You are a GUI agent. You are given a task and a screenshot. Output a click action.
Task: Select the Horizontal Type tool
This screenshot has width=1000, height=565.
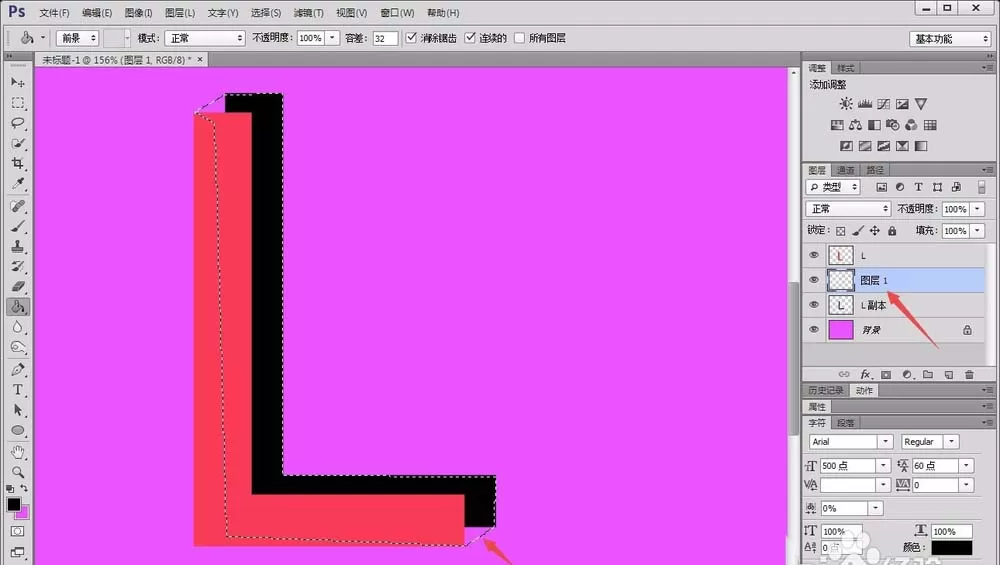(x=18, y=390)
